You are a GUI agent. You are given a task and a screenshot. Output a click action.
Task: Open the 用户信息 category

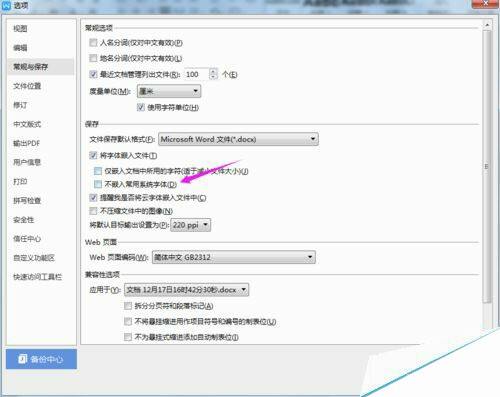(x=27, y=162)
